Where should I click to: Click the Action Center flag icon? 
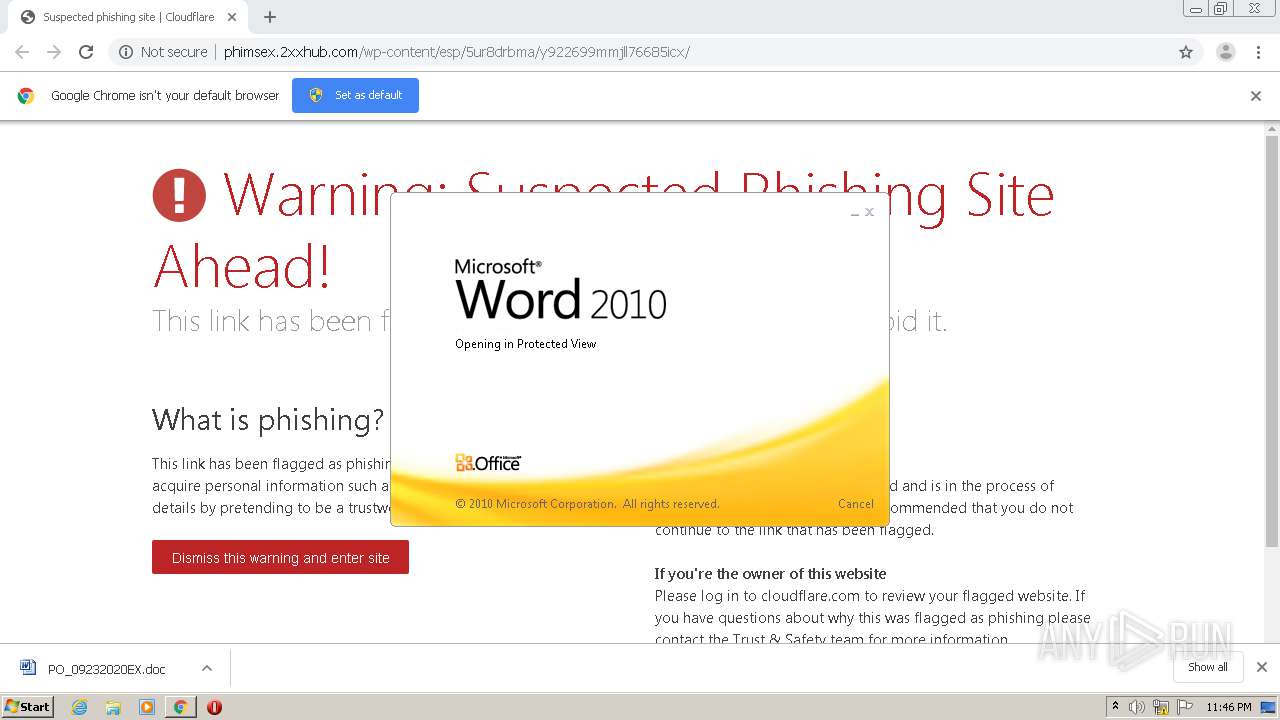[1186, 707]
